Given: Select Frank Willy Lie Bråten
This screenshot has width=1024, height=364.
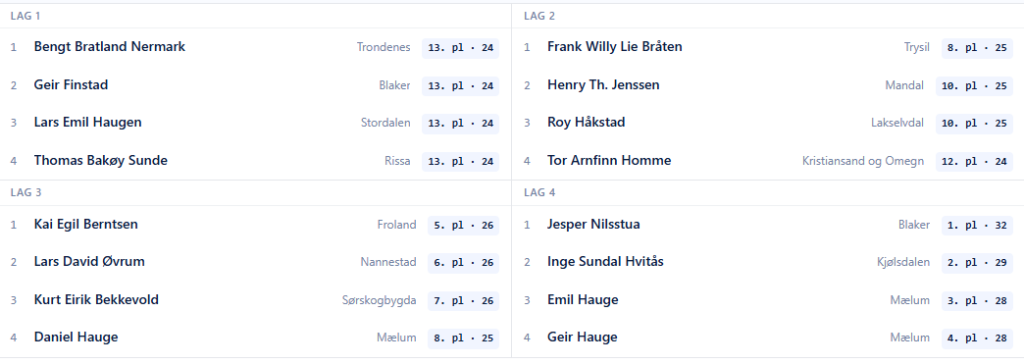Looking at the screenshot, I should point(615,47).
